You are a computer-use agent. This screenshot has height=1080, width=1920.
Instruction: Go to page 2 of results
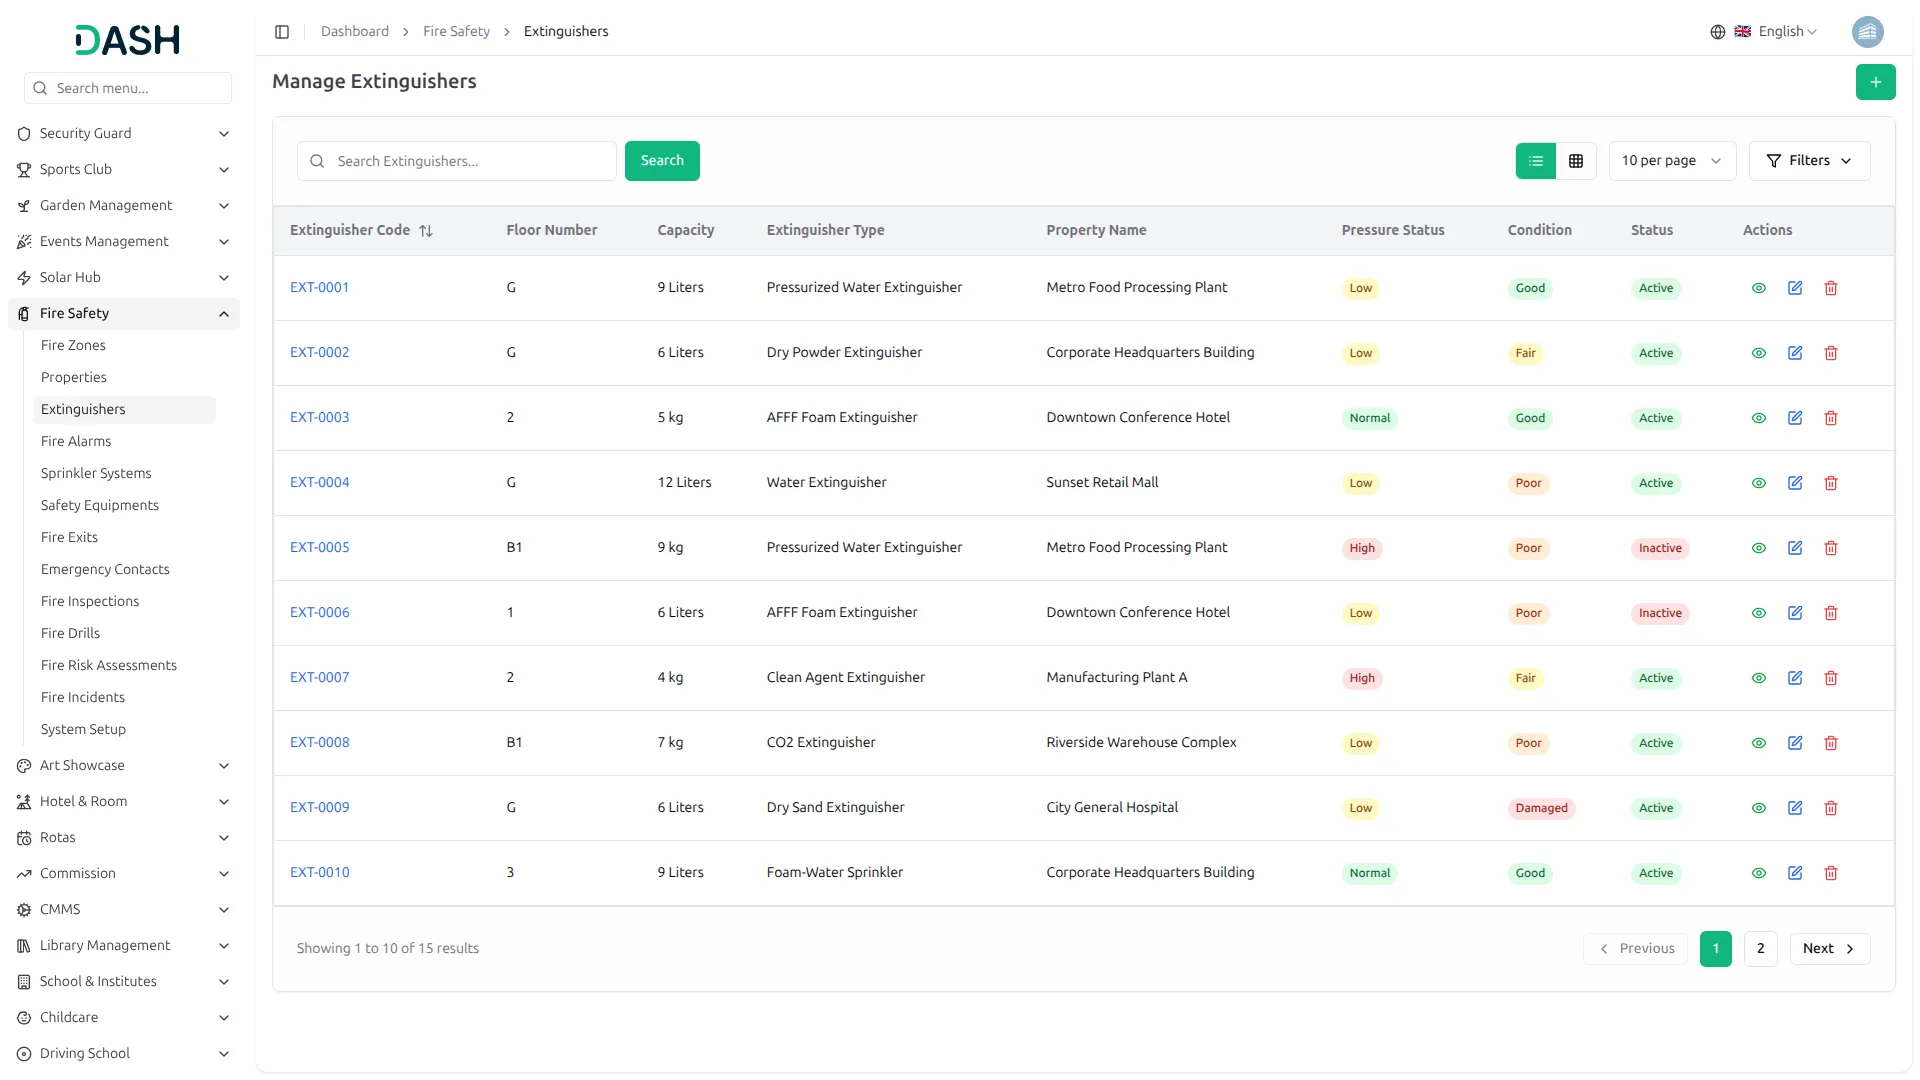tap(1760, 949)
